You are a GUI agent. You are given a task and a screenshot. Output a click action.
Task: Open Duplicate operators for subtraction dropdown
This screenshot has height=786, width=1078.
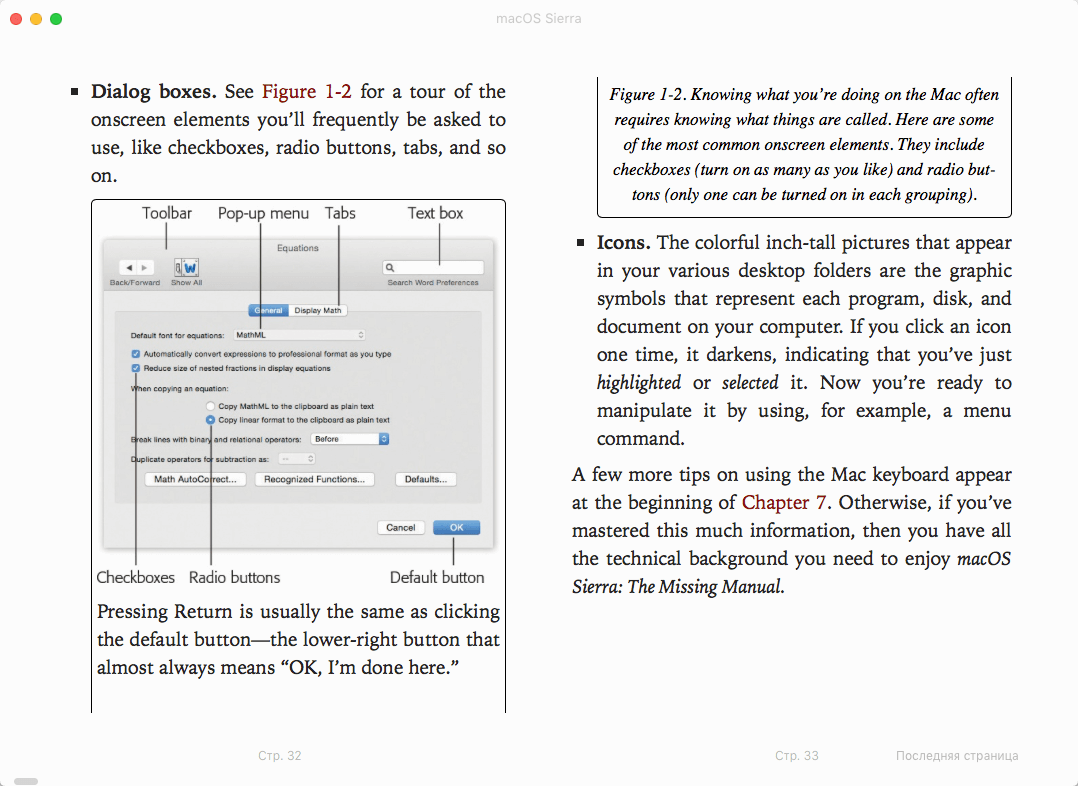pos(297,459)
